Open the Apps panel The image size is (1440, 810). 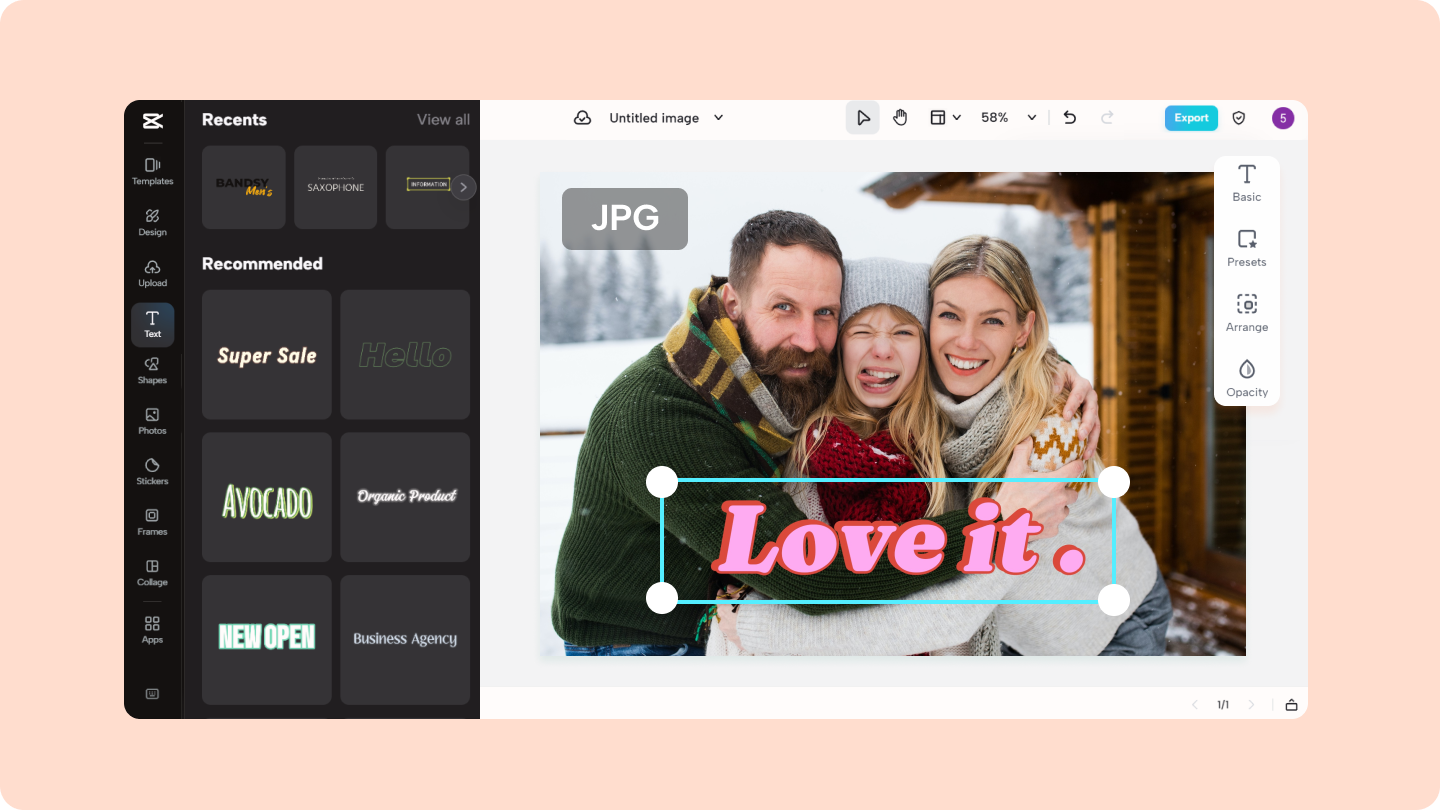click(152, 630)
